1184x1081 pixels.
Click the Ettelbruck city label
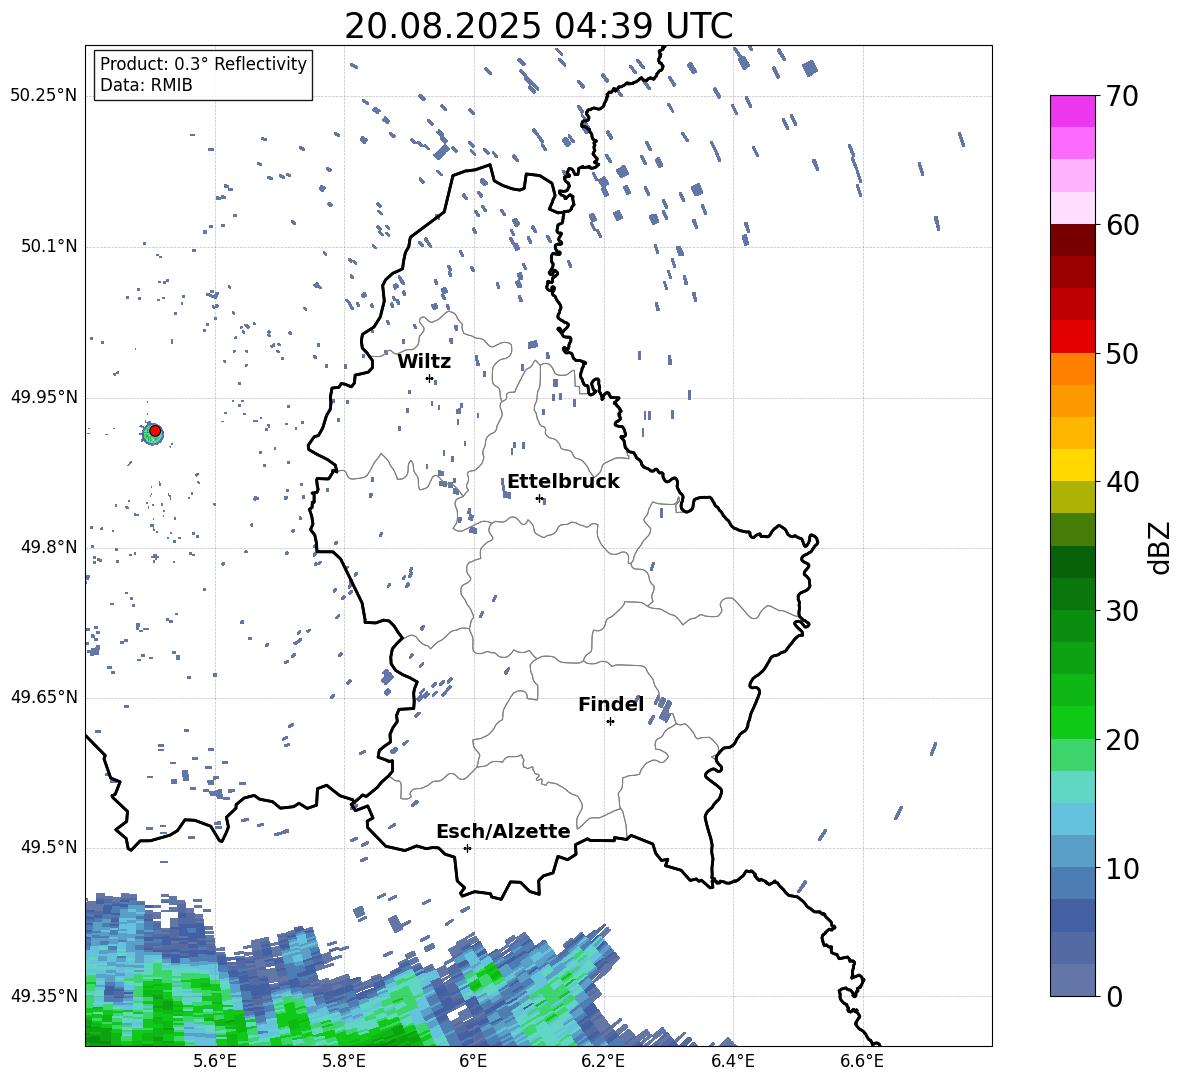coord(563,482)
